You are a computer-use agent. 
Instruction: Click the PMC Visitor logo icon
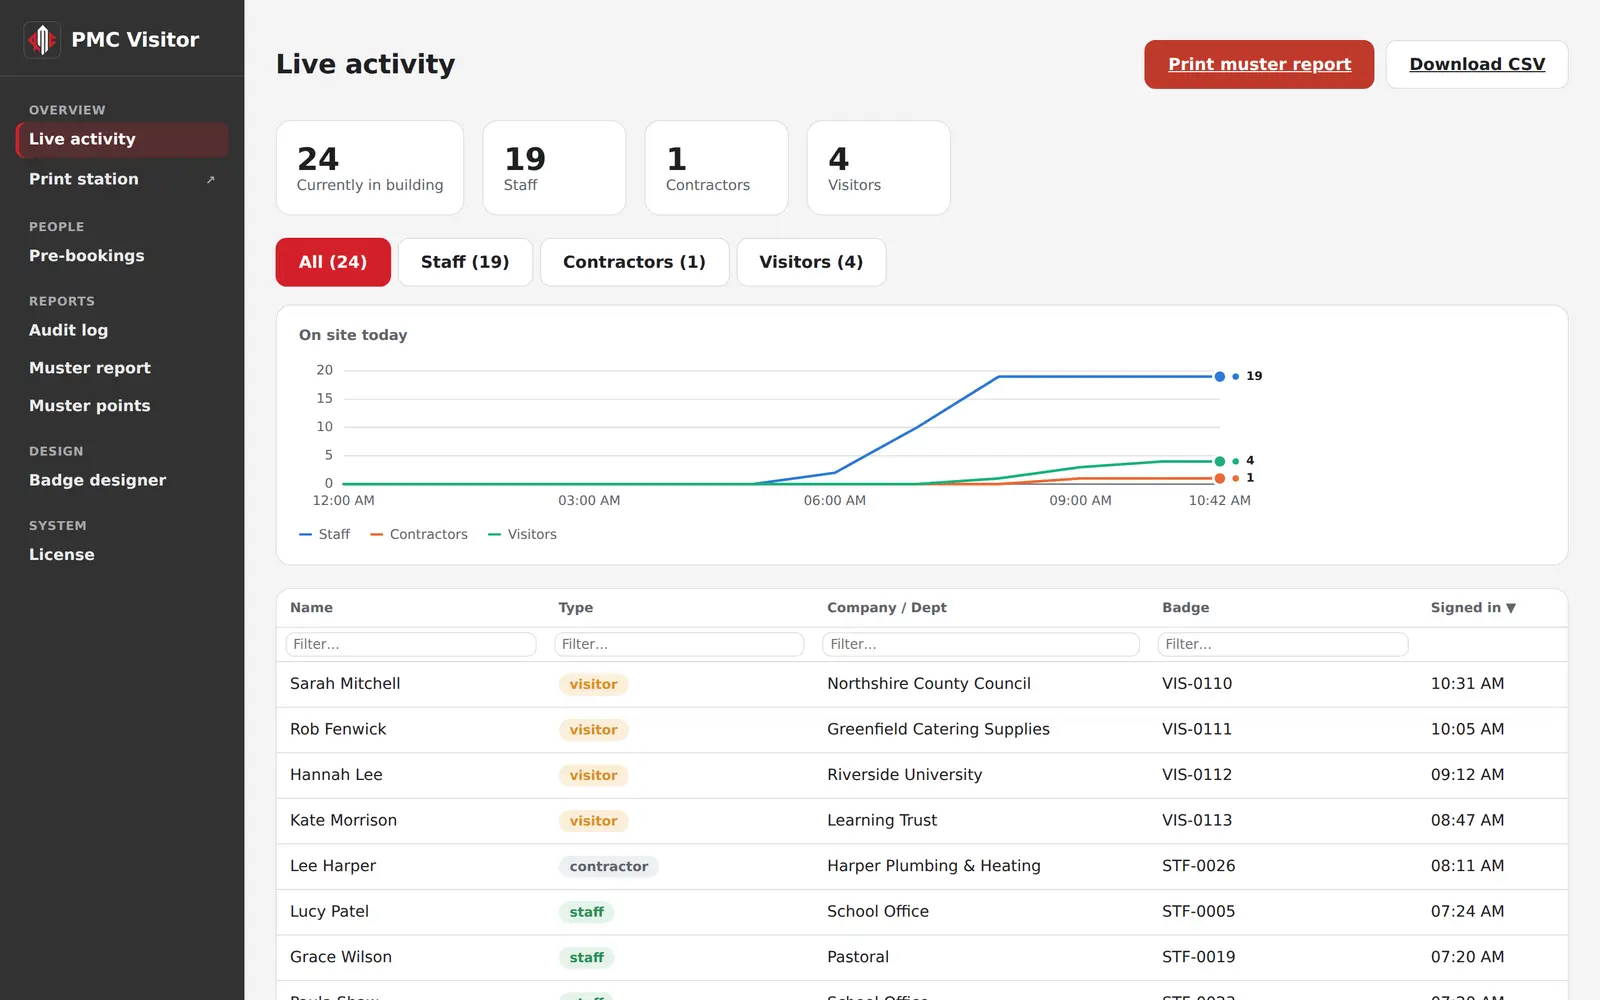[x=42, y=40]
